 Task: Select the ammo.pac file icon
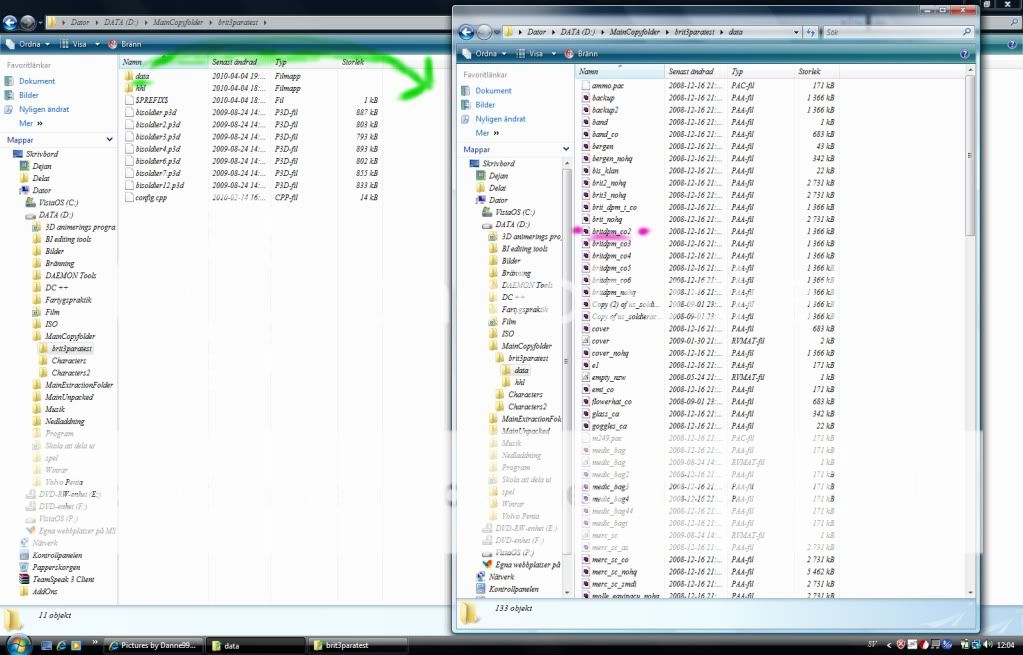click(x=585, y=86)
